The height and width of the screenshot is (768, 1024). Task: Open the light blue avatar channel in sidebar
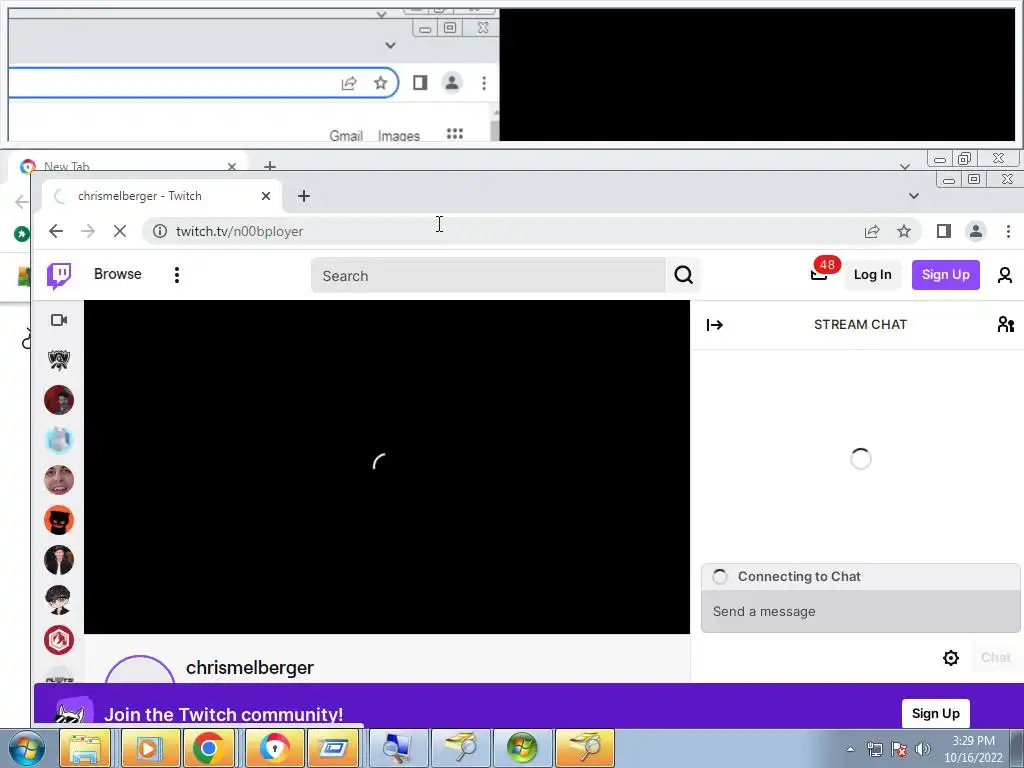tap(59, 440)
